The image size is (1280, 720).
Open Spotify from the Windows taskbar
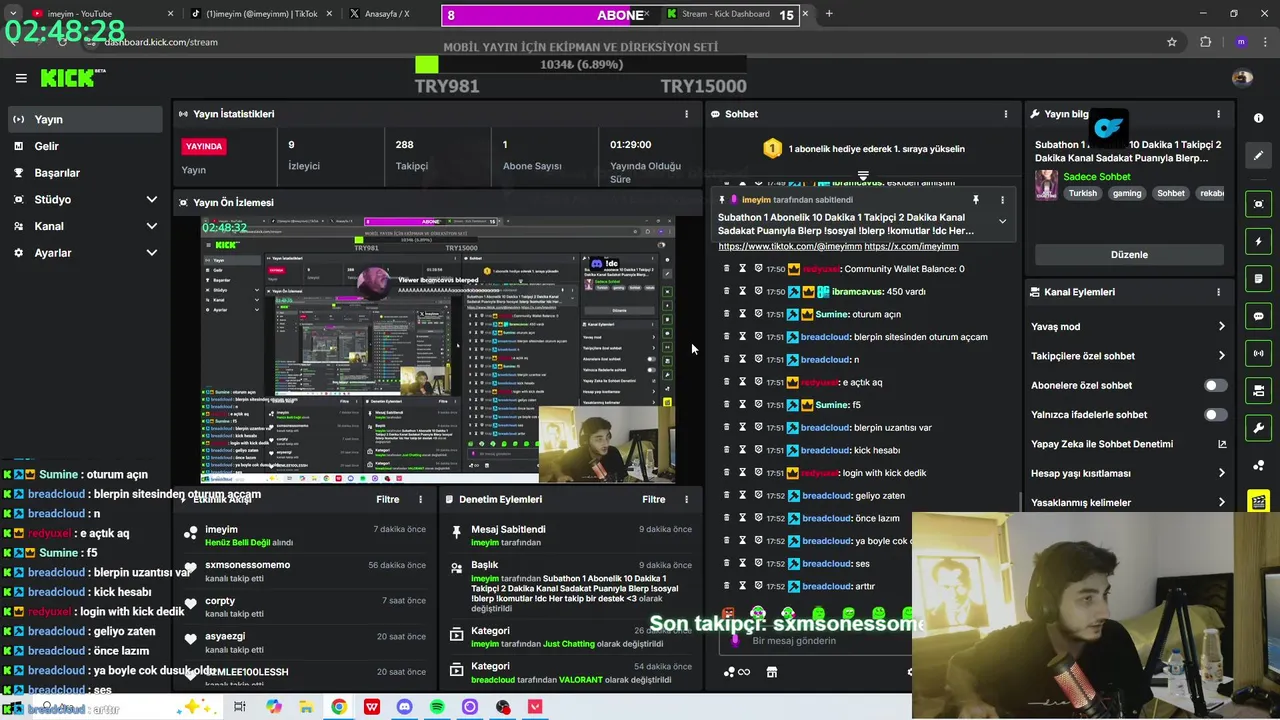[x=437, y=707]
